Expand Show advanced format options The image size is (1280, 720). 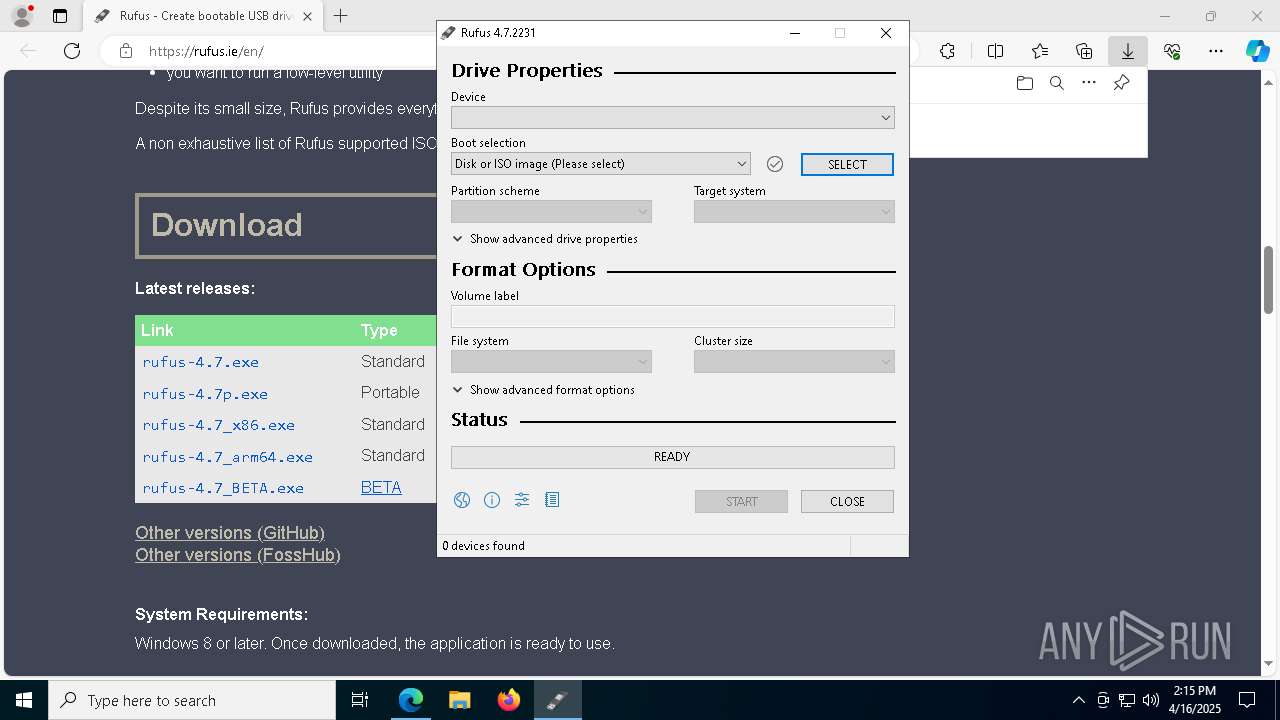(x=543, y=390)
